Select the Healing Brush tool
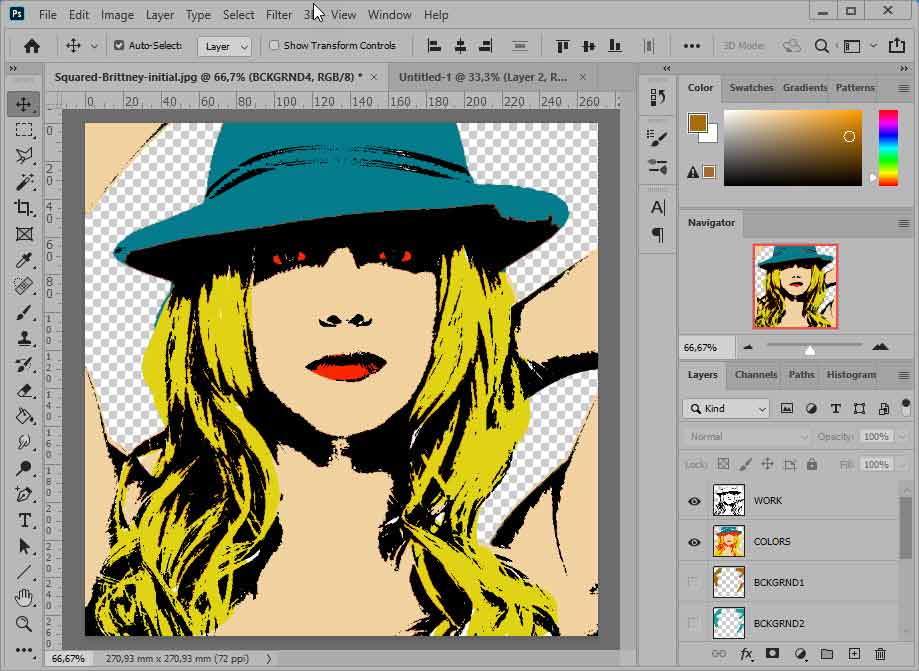 pos(23,286)
